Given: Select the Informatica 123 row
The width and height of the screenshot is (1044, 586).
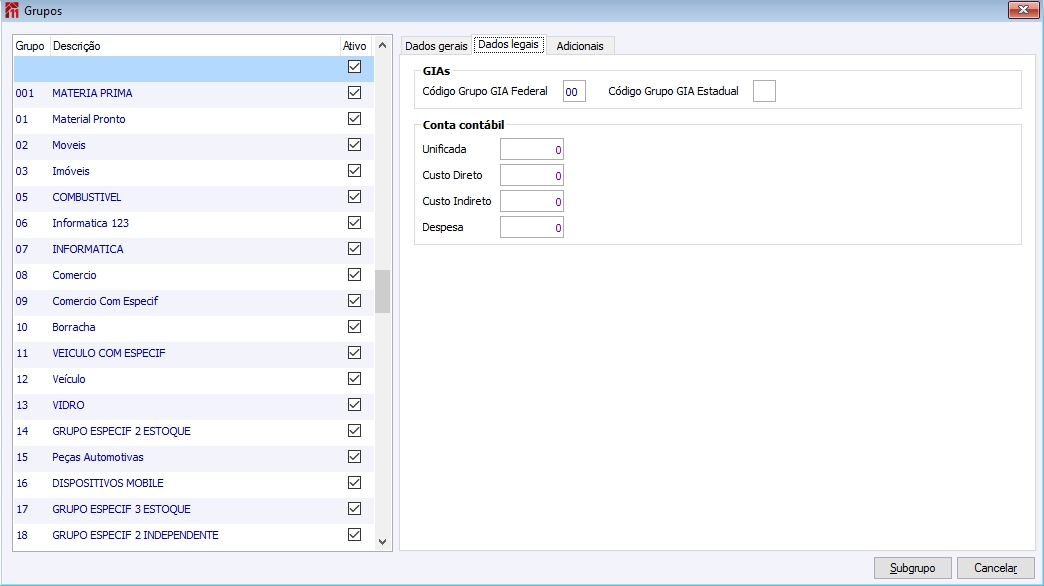Looking at the screenshot, I should coord(194,223).
